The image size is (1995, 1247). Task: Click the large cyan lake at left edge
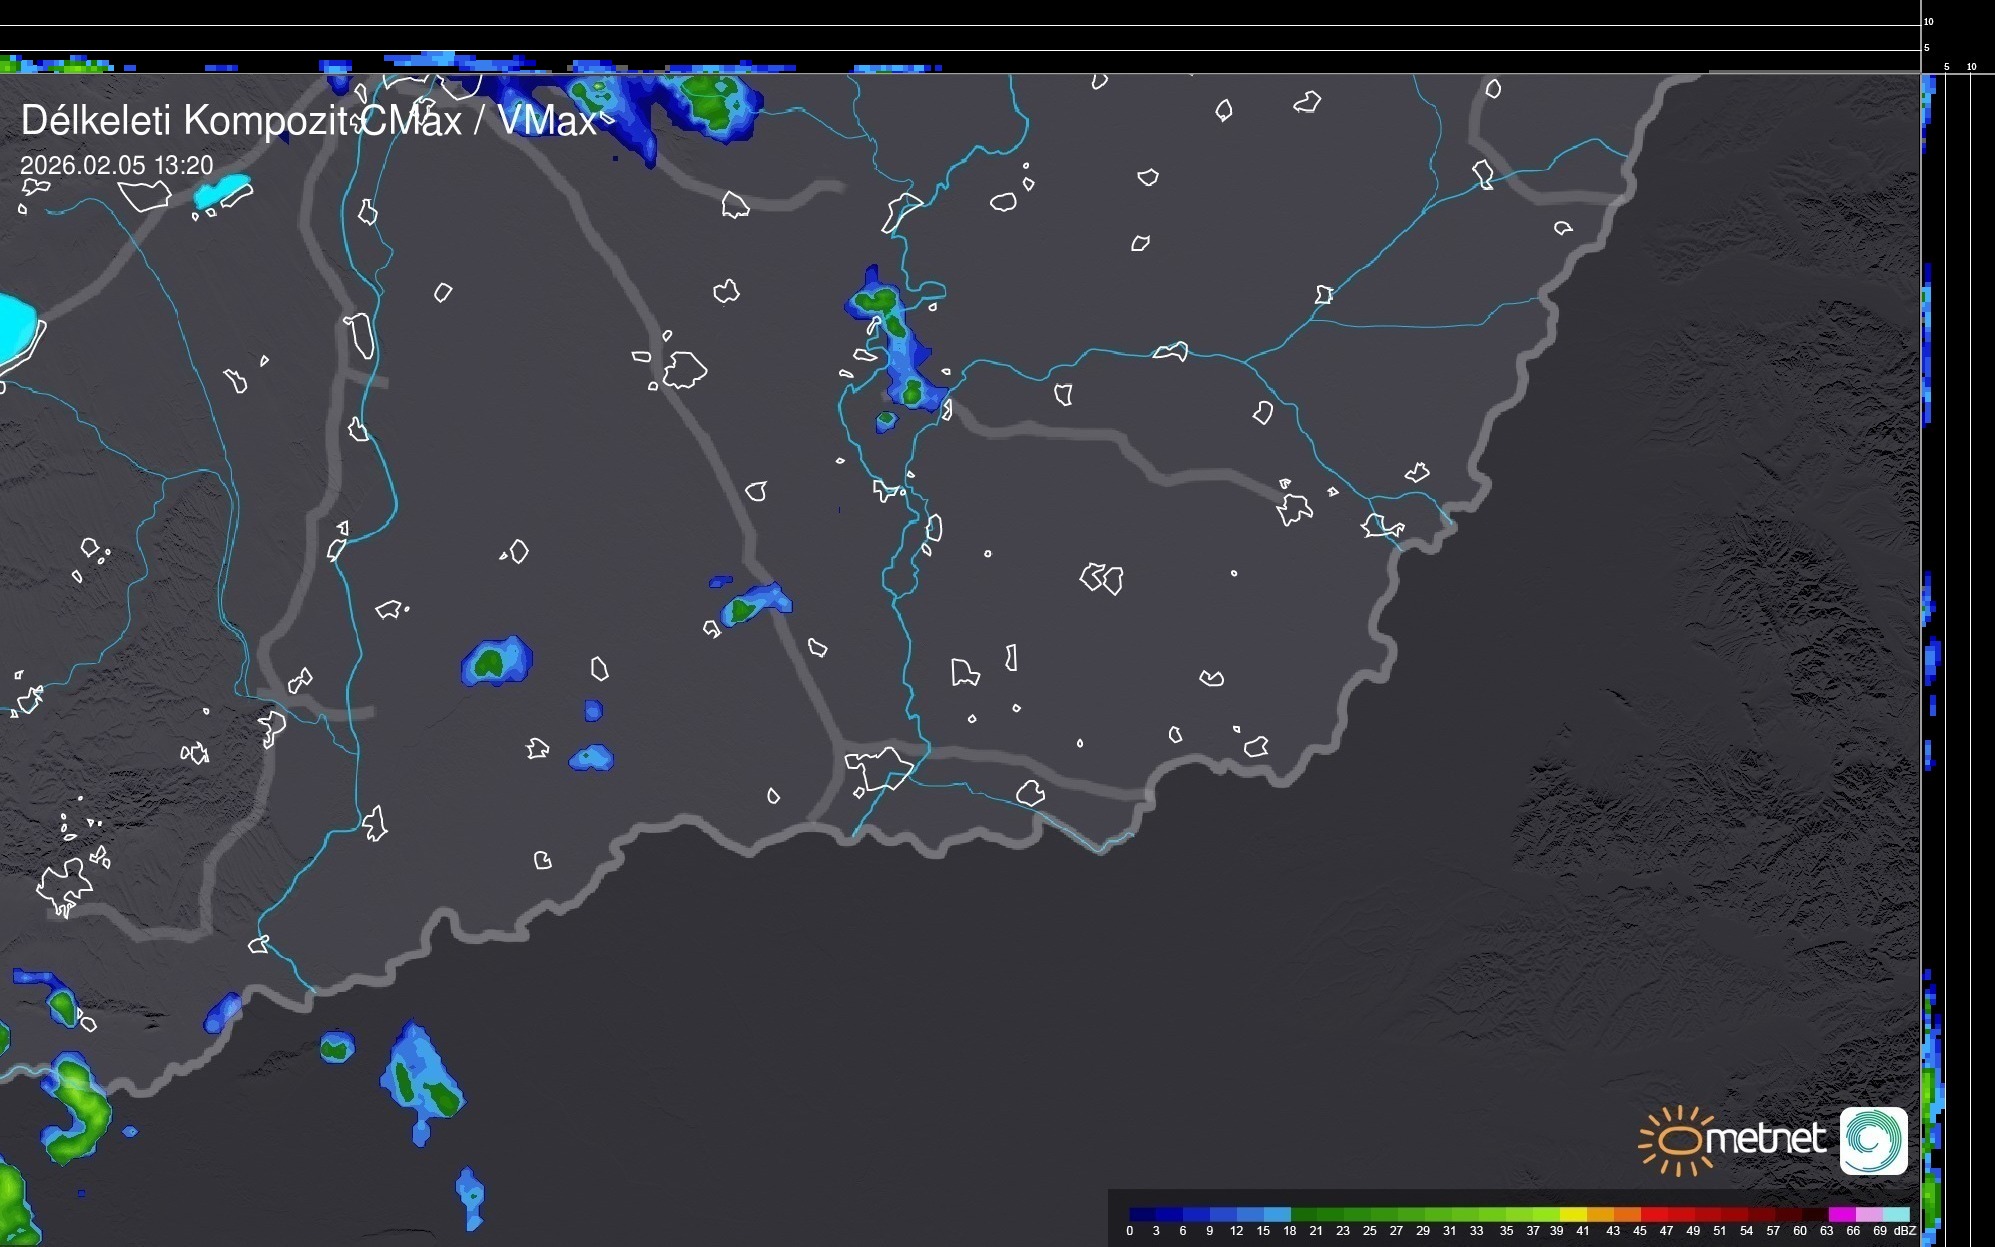click(x=15, y=328)
